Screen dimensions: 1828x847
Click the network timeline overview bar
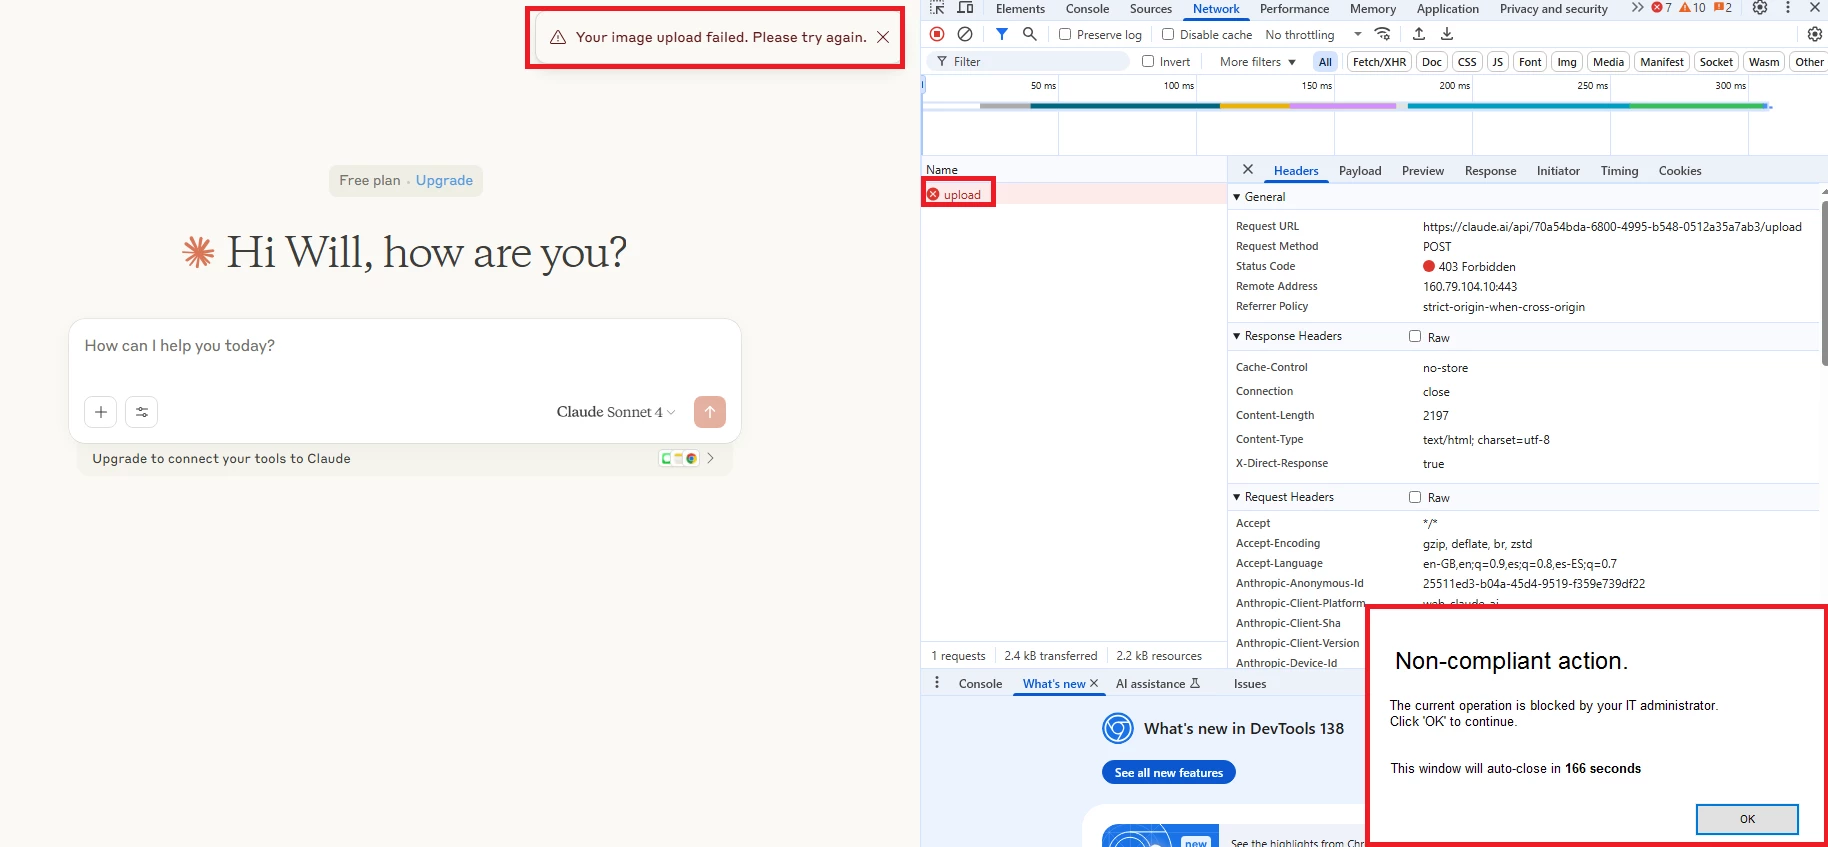click(1374, 106)
